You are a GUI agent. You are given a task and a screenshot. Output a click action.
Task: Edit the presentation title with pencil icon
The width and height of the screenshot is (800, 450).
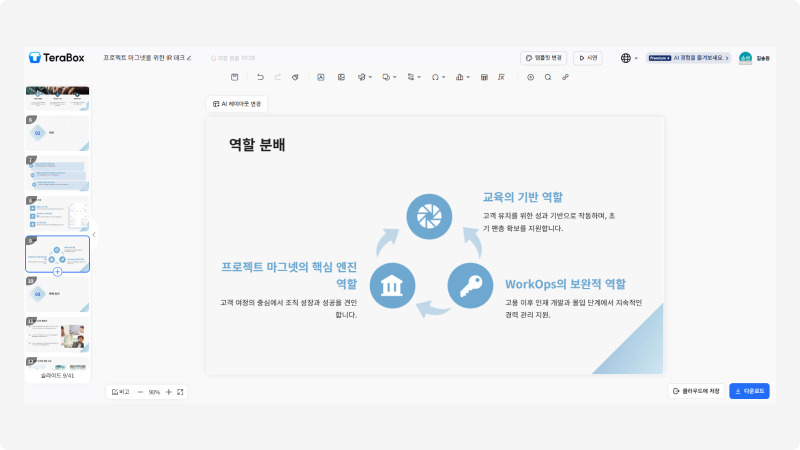coord(189,58)
